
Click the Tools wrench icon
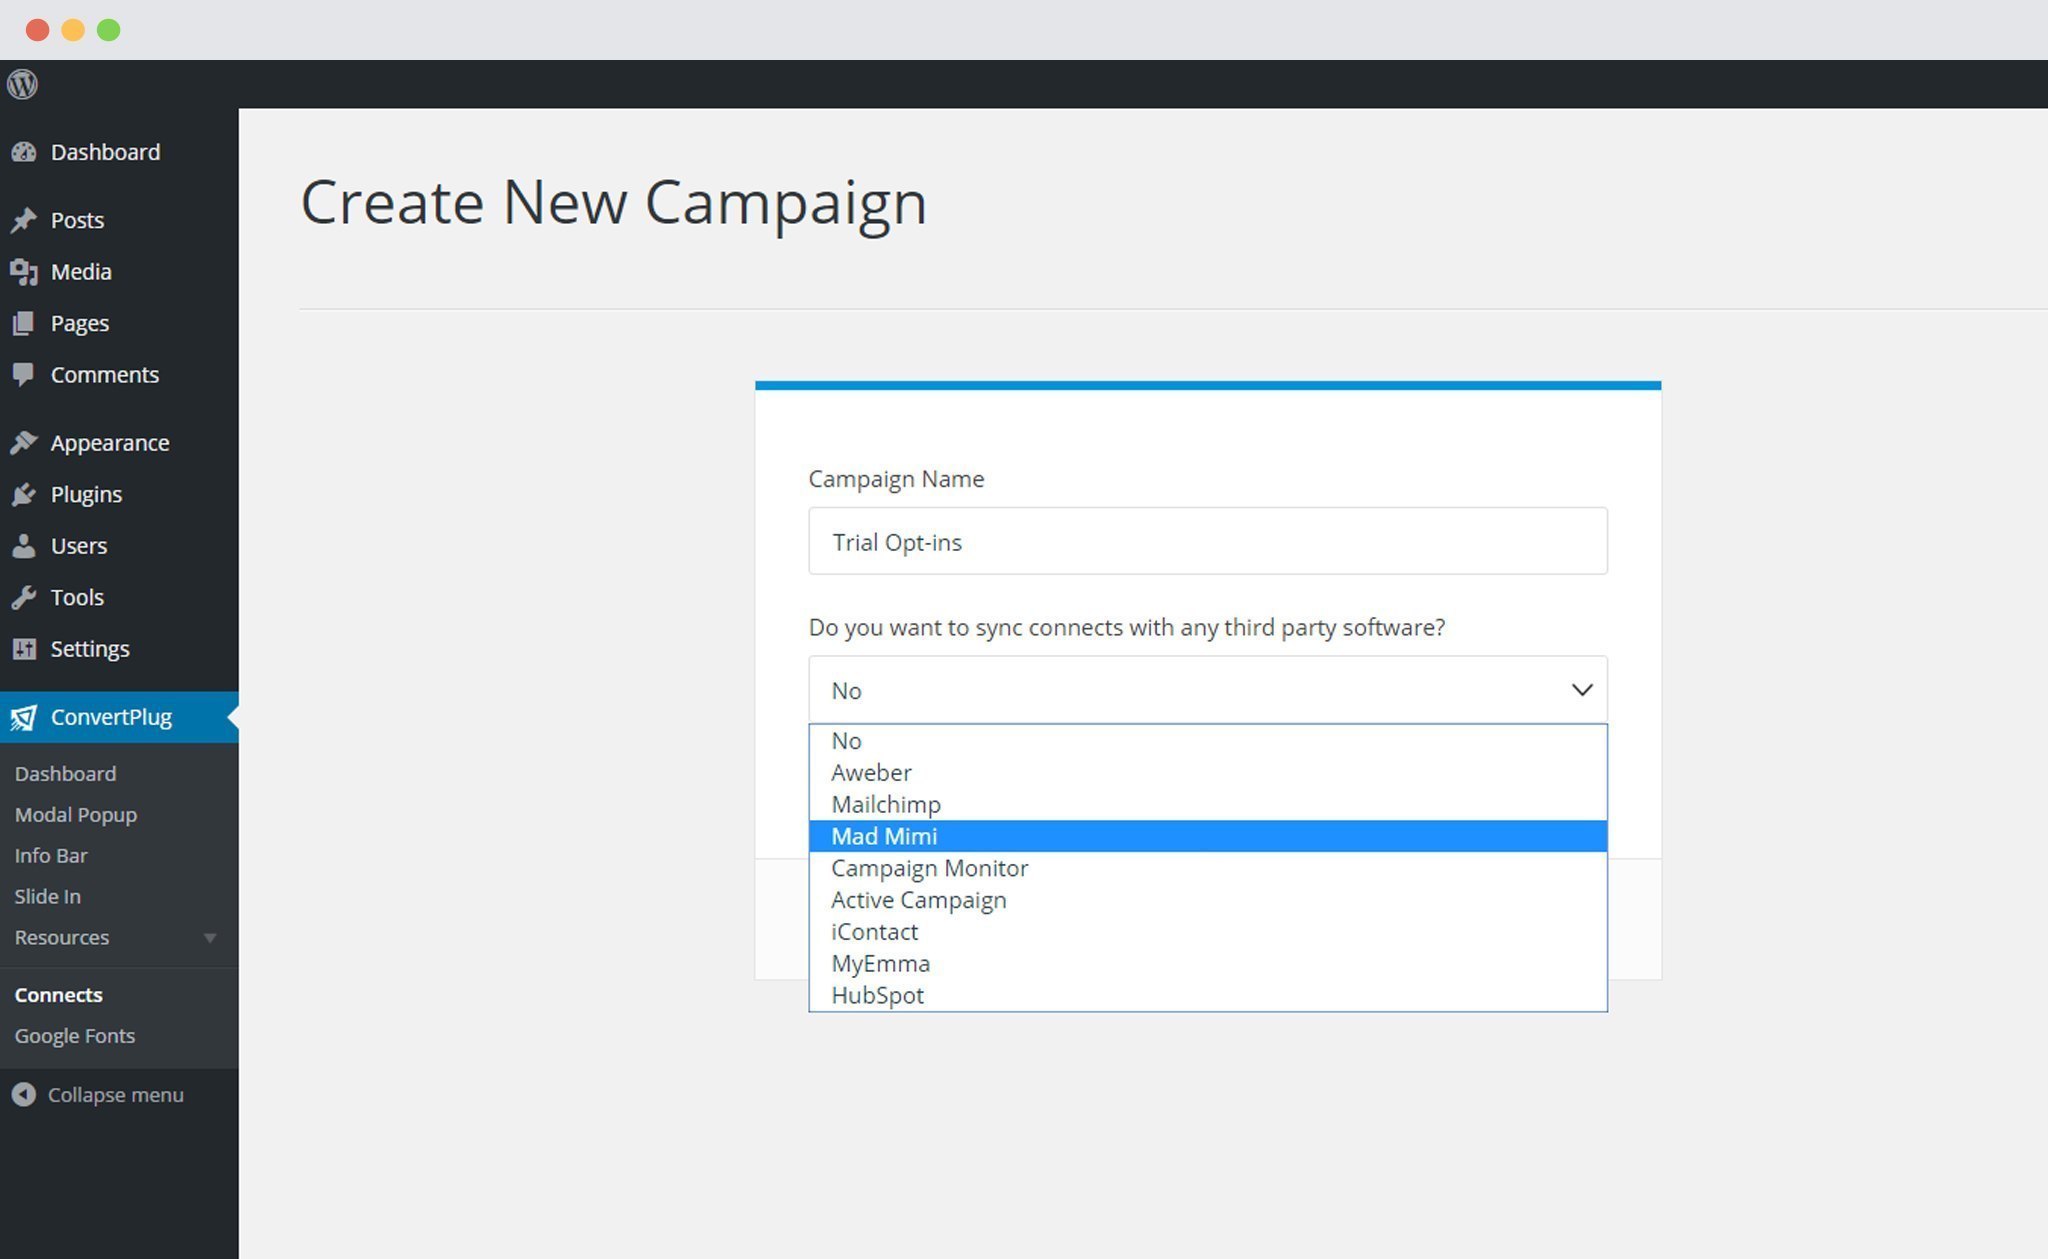tap(24, 597)
